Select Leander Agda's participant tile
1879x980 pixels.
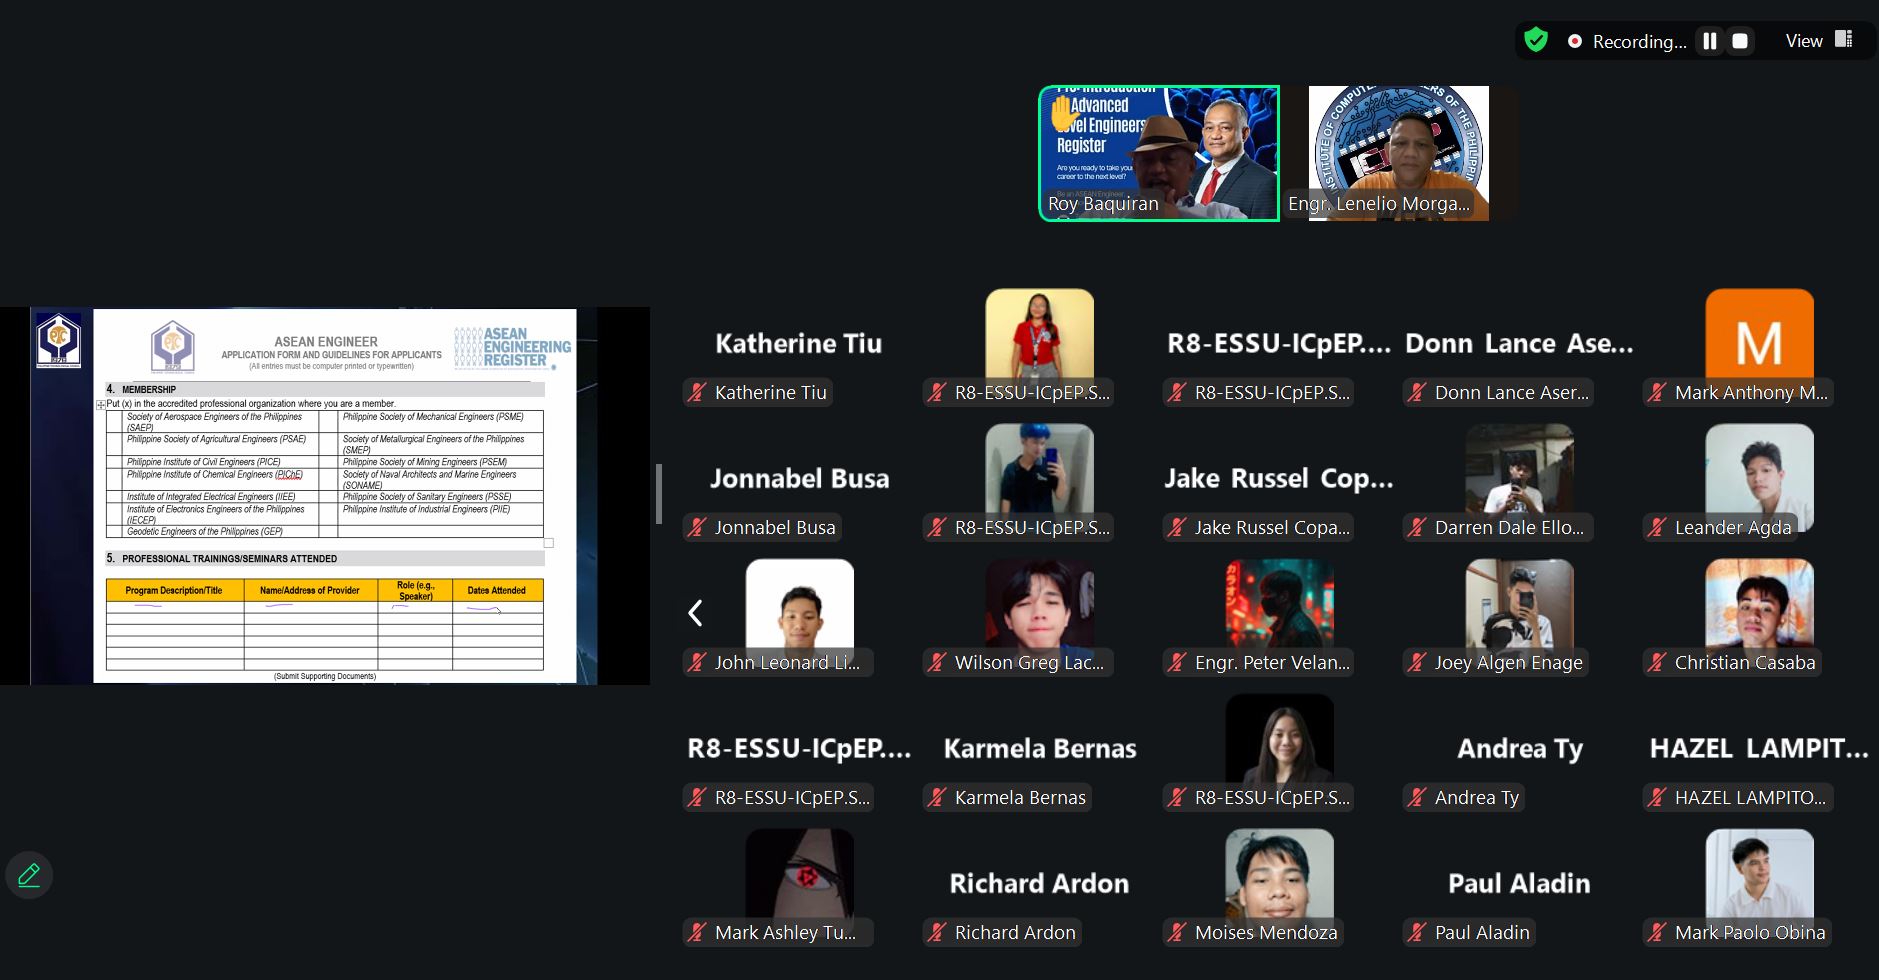(x=1759, y=480)
